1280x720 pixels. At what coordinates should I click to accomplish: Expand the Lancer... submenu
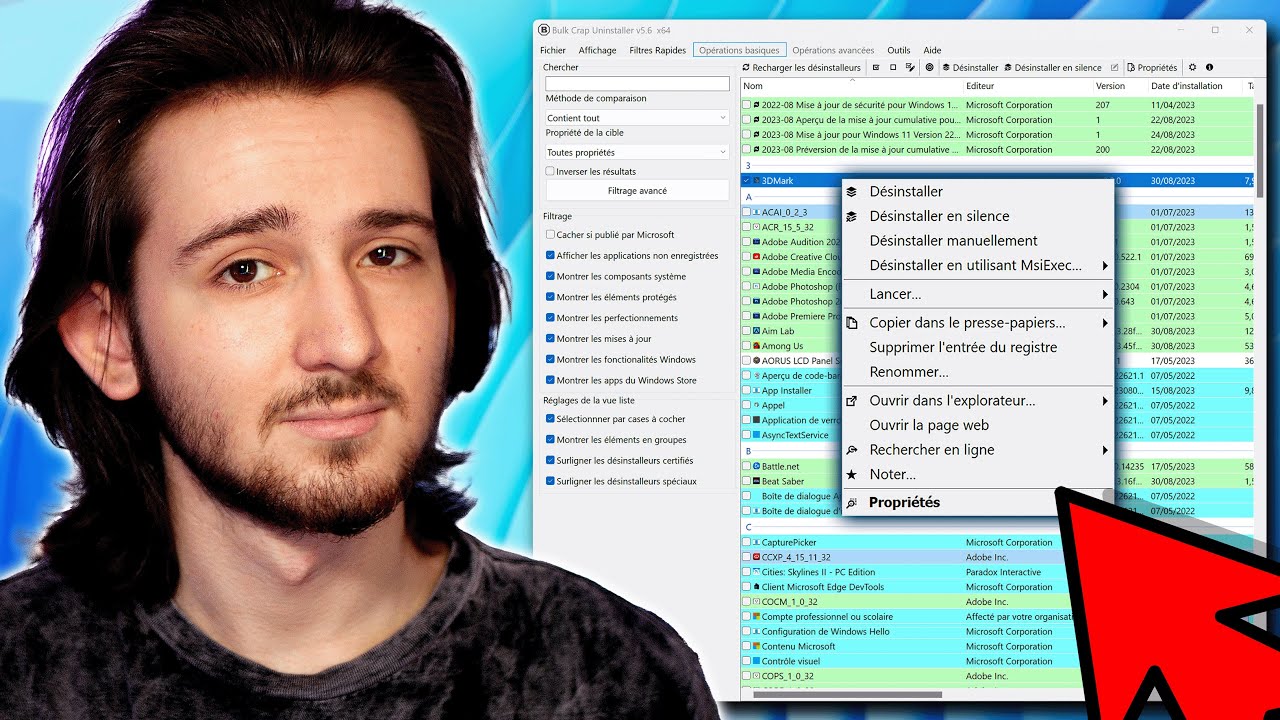[x=1105, y=295]
